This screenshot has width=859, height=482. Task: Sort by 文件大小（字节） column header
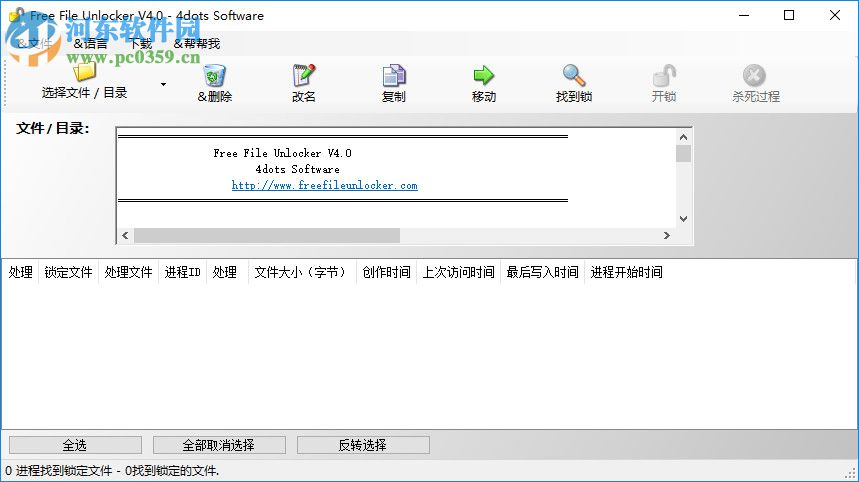click(301, 272)
